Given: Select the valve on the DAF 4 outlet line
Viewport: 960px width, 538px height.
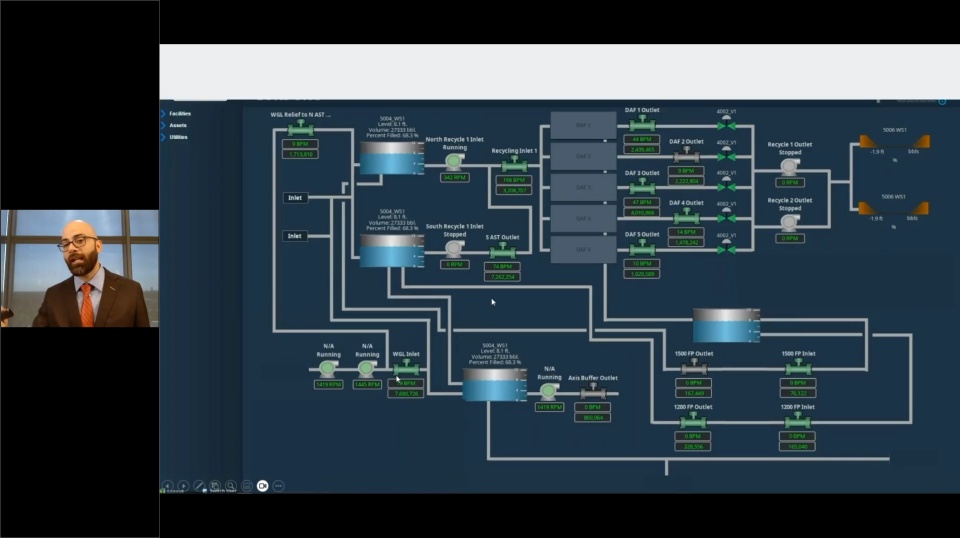Looking at the screenshot, I should pyautogui.click(x=727, y=216).
